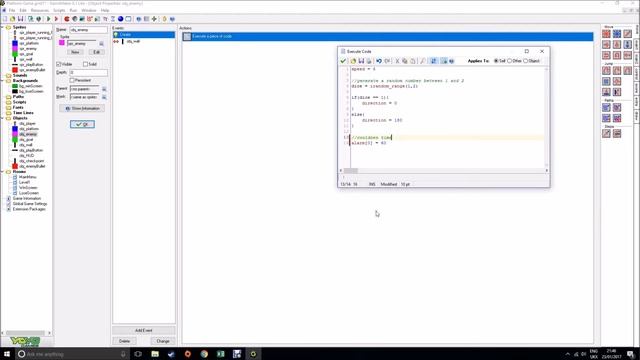Open File Explorer from the Windows taskbar
The image size is (640, 360).
155,354
